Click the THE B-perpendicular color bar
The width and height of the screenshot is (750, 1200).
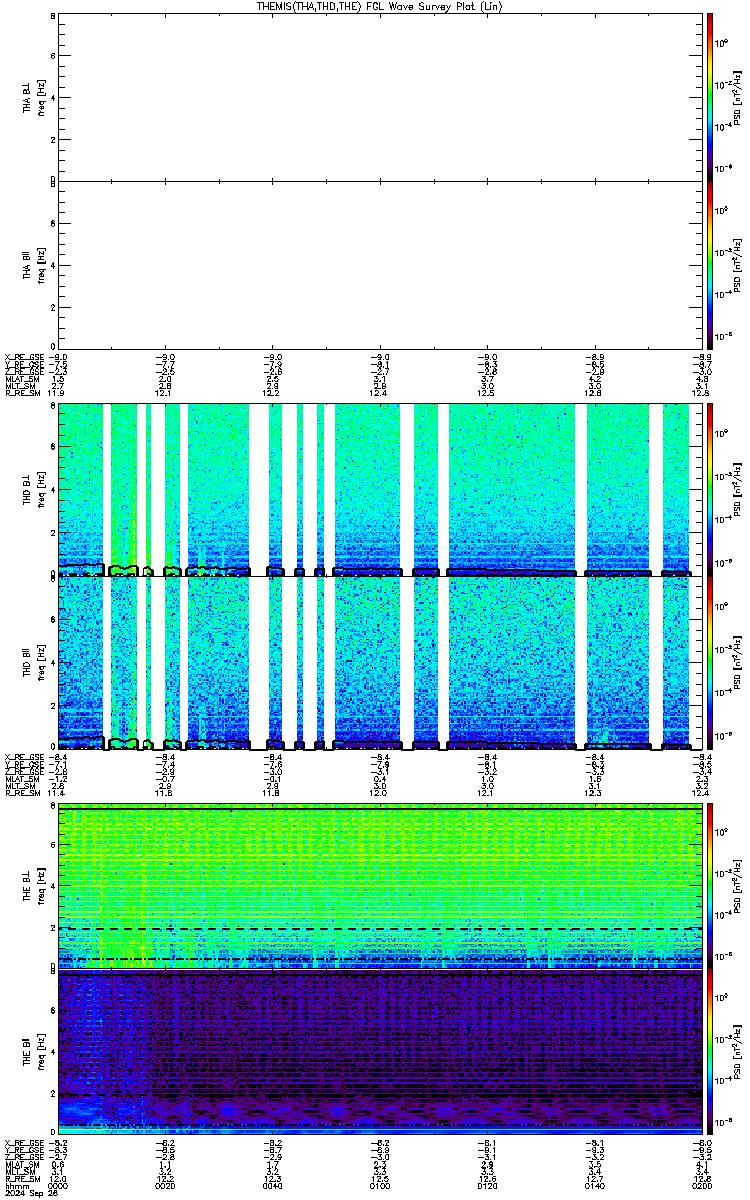(x=709, y=887)
